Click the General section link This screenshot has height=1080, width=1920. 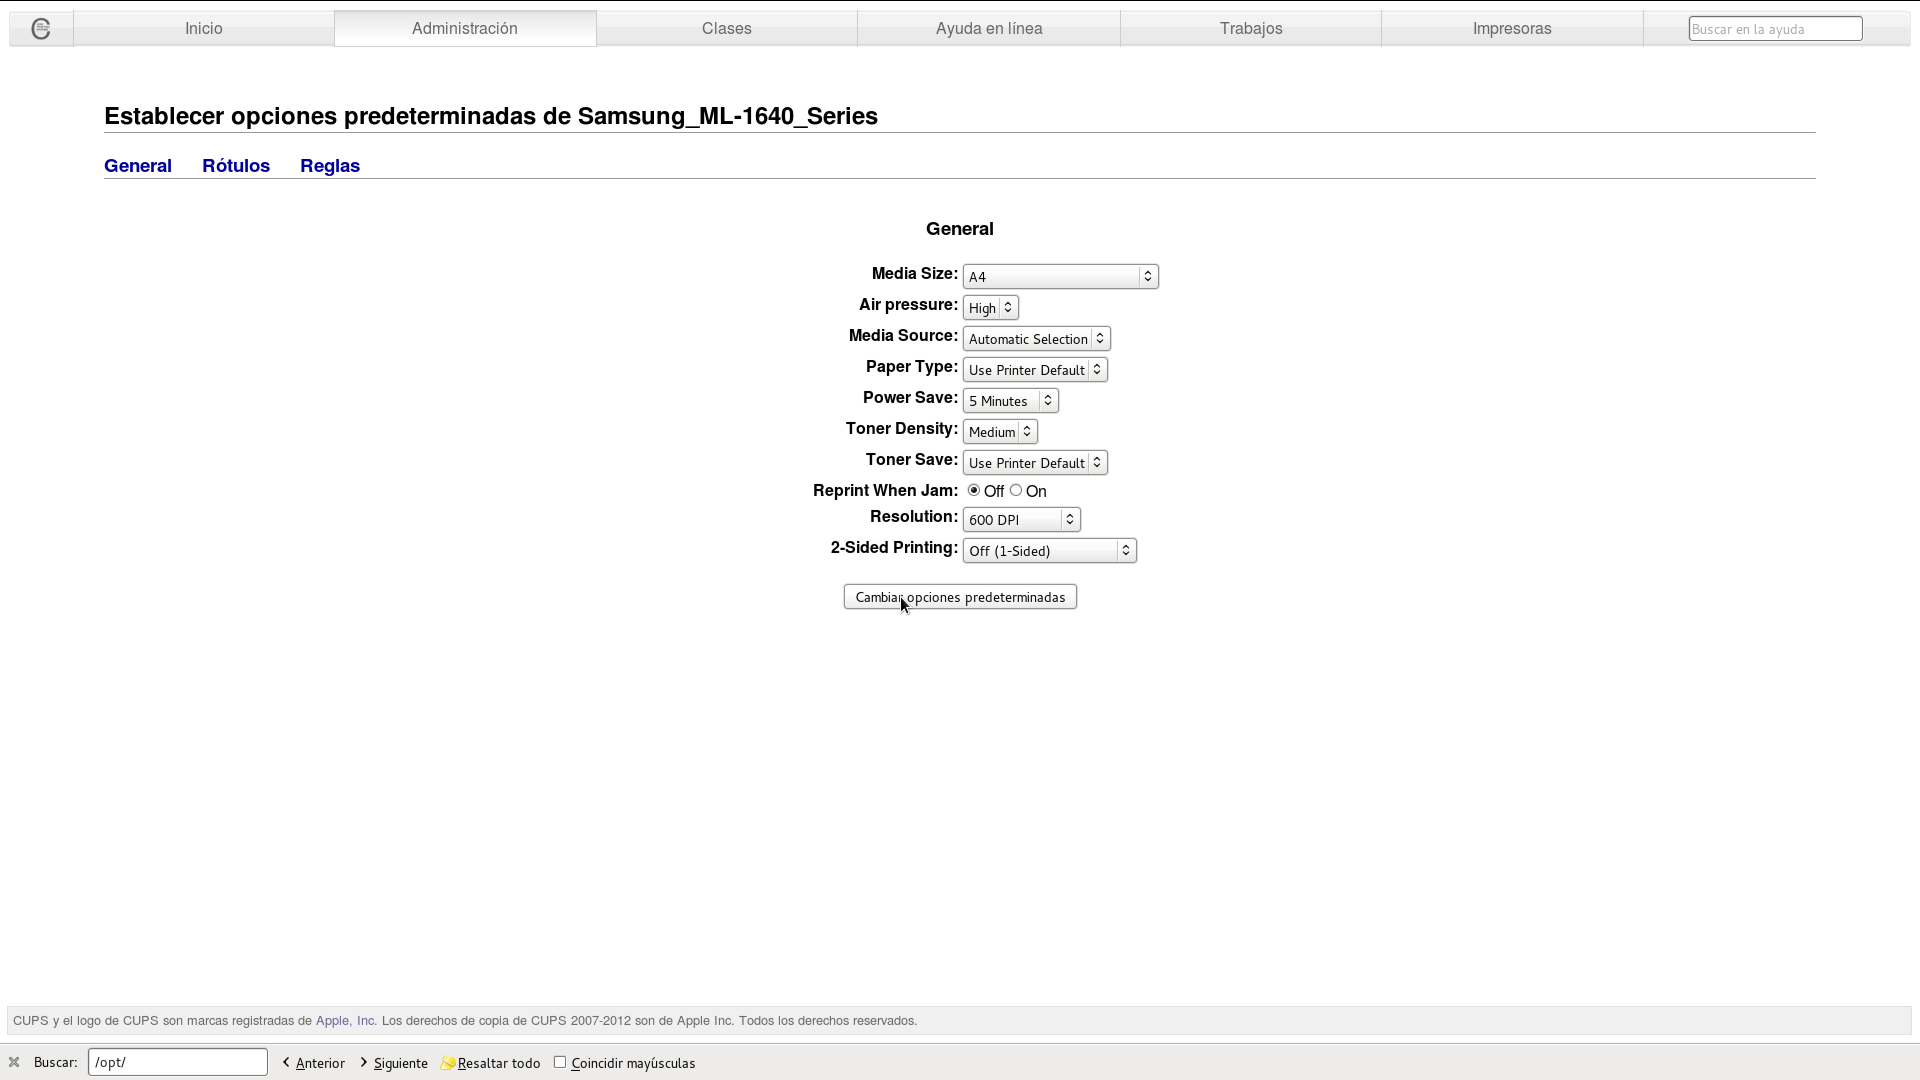click(x=138, y=166)
